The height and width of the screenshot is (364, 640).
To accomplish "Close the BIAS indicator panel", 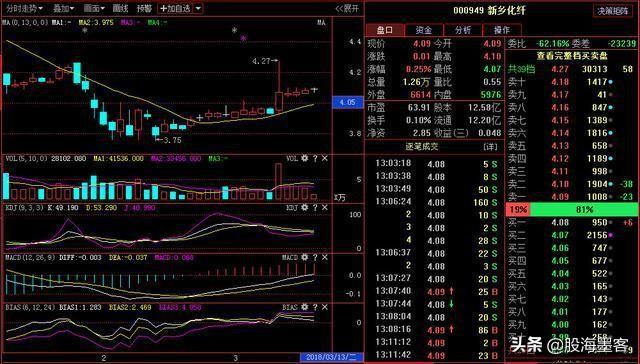I will (324, 307).
